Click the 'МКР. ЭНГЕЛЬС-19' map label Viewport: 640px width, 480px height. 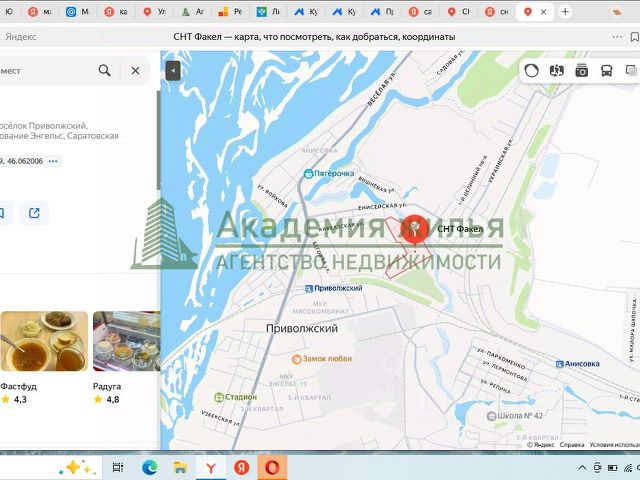coord(288,380)
